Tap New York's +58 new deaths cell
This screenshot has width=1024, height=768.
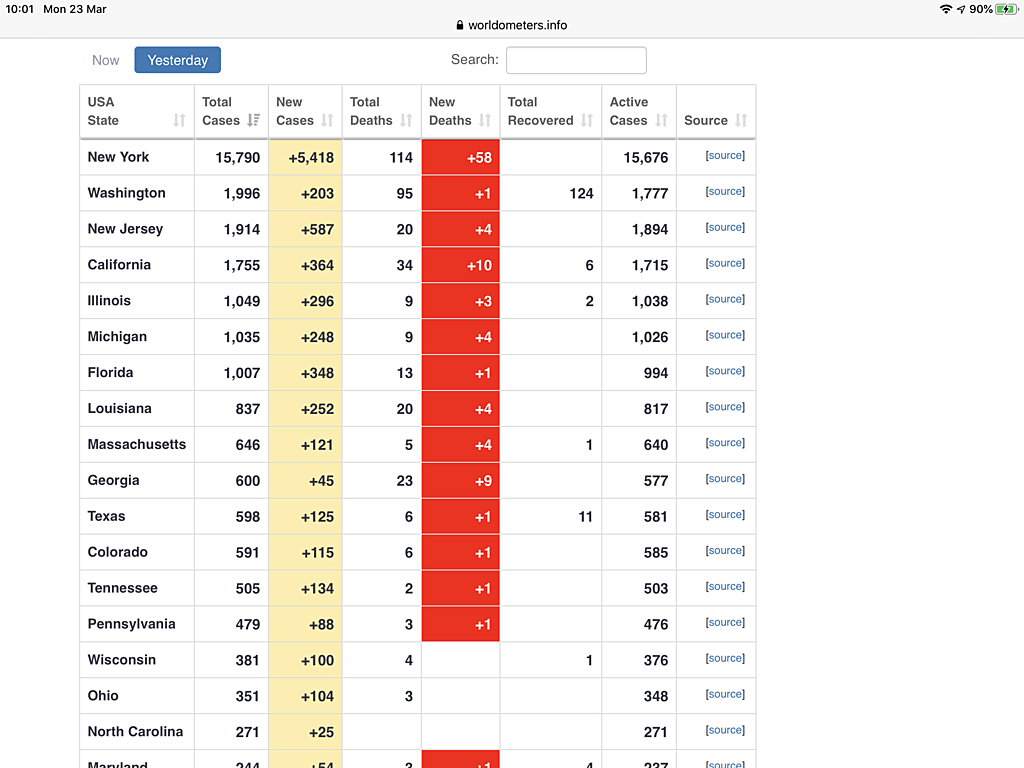click(460, 157)
